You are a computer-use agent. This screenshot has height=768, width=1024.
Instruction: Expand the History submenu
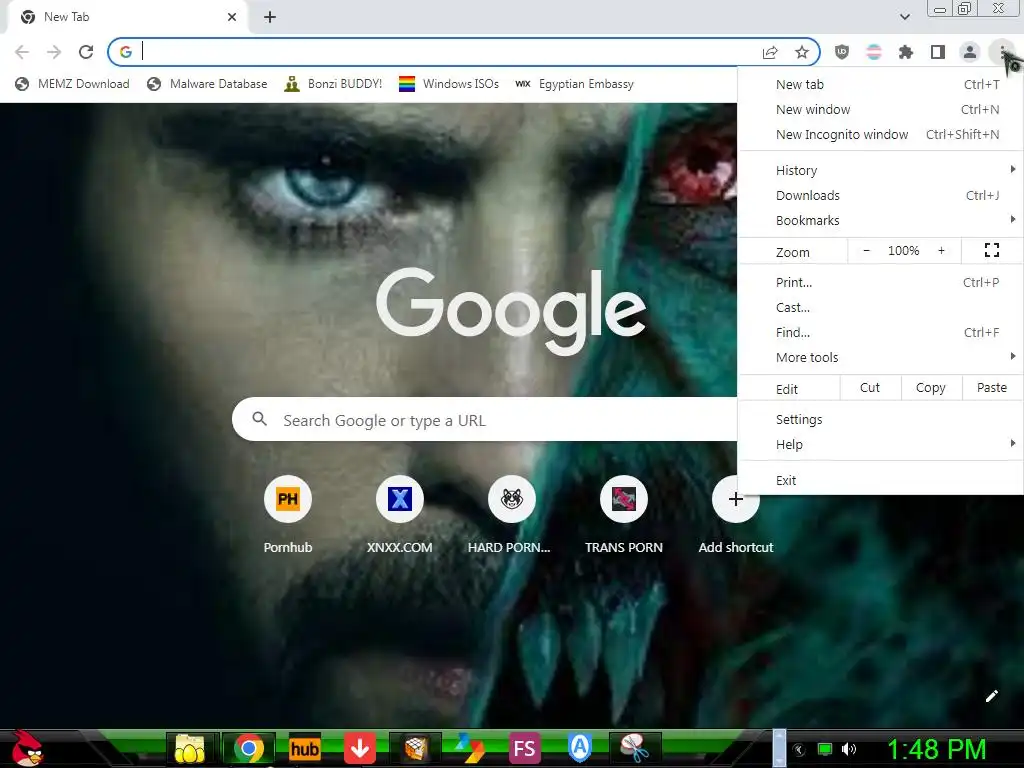(x=880, y=170)
